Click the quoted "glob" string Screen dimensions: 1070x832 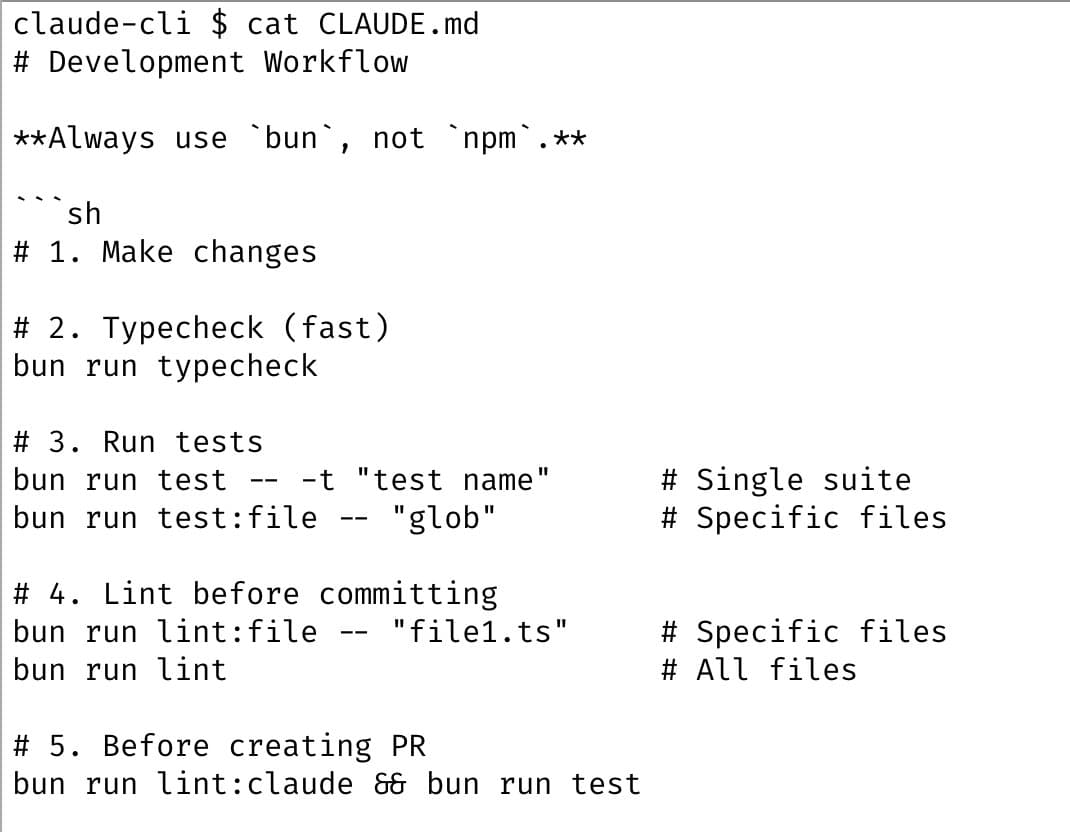click(444, 518)
